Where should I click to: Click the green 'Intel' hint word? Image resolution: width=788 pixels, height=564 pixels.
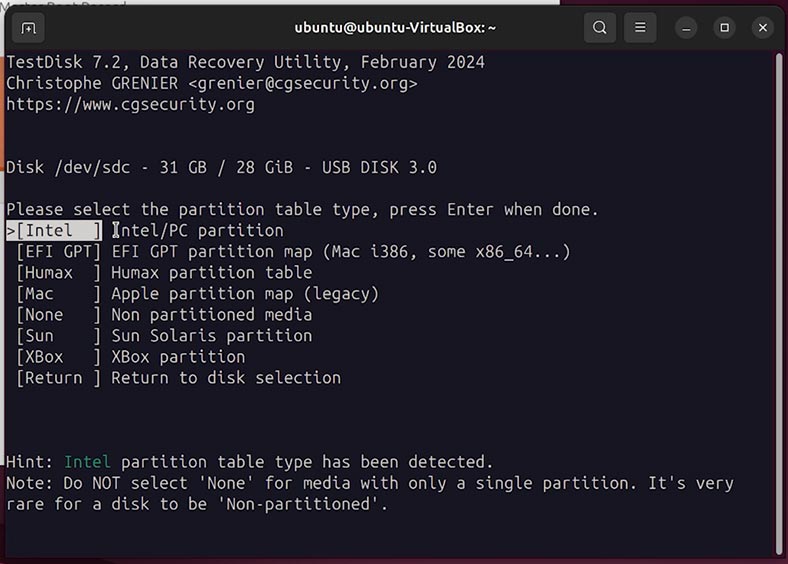[x=87, y=462]
